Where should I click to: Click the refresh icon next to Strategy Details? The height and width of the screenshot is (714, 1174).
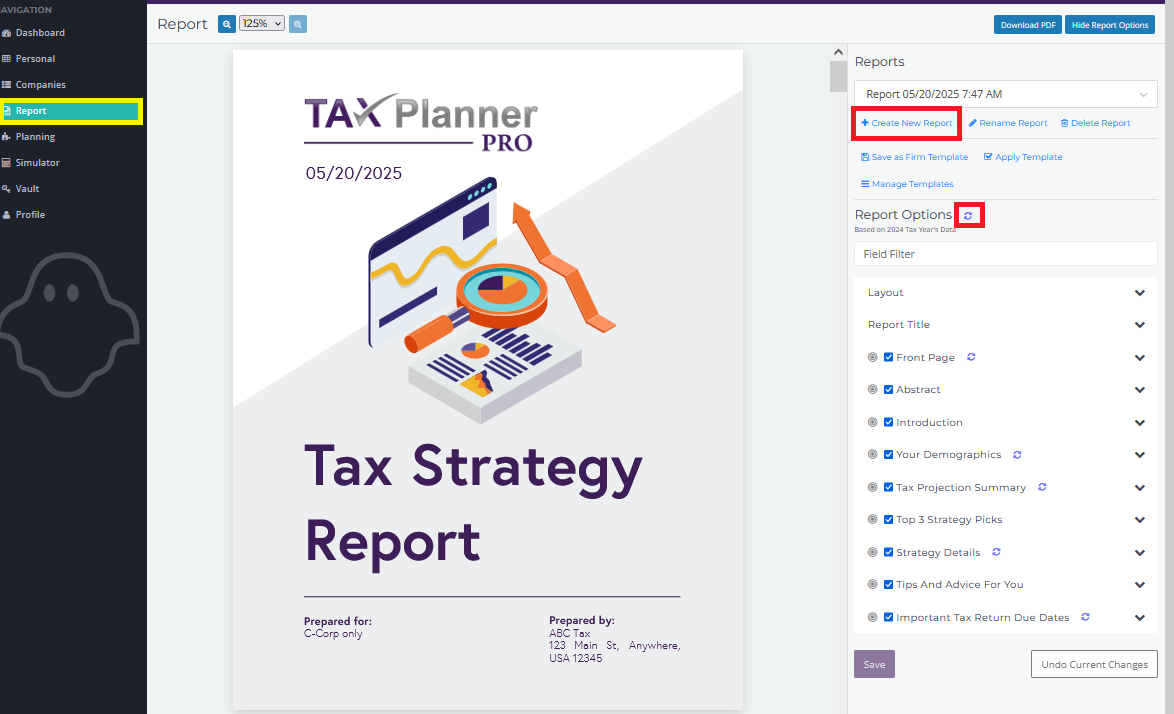[x=997, y=552]
